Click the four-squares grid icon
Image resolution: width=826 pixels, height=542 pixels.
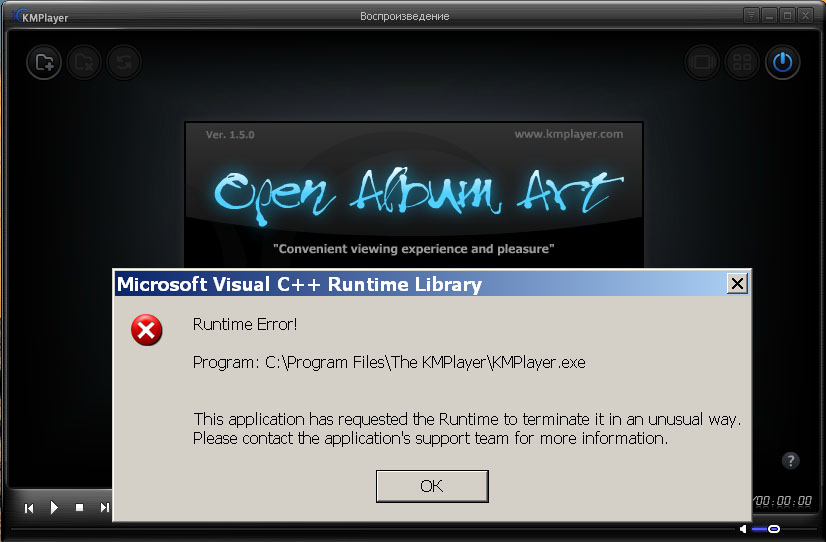tap(742, 63)
